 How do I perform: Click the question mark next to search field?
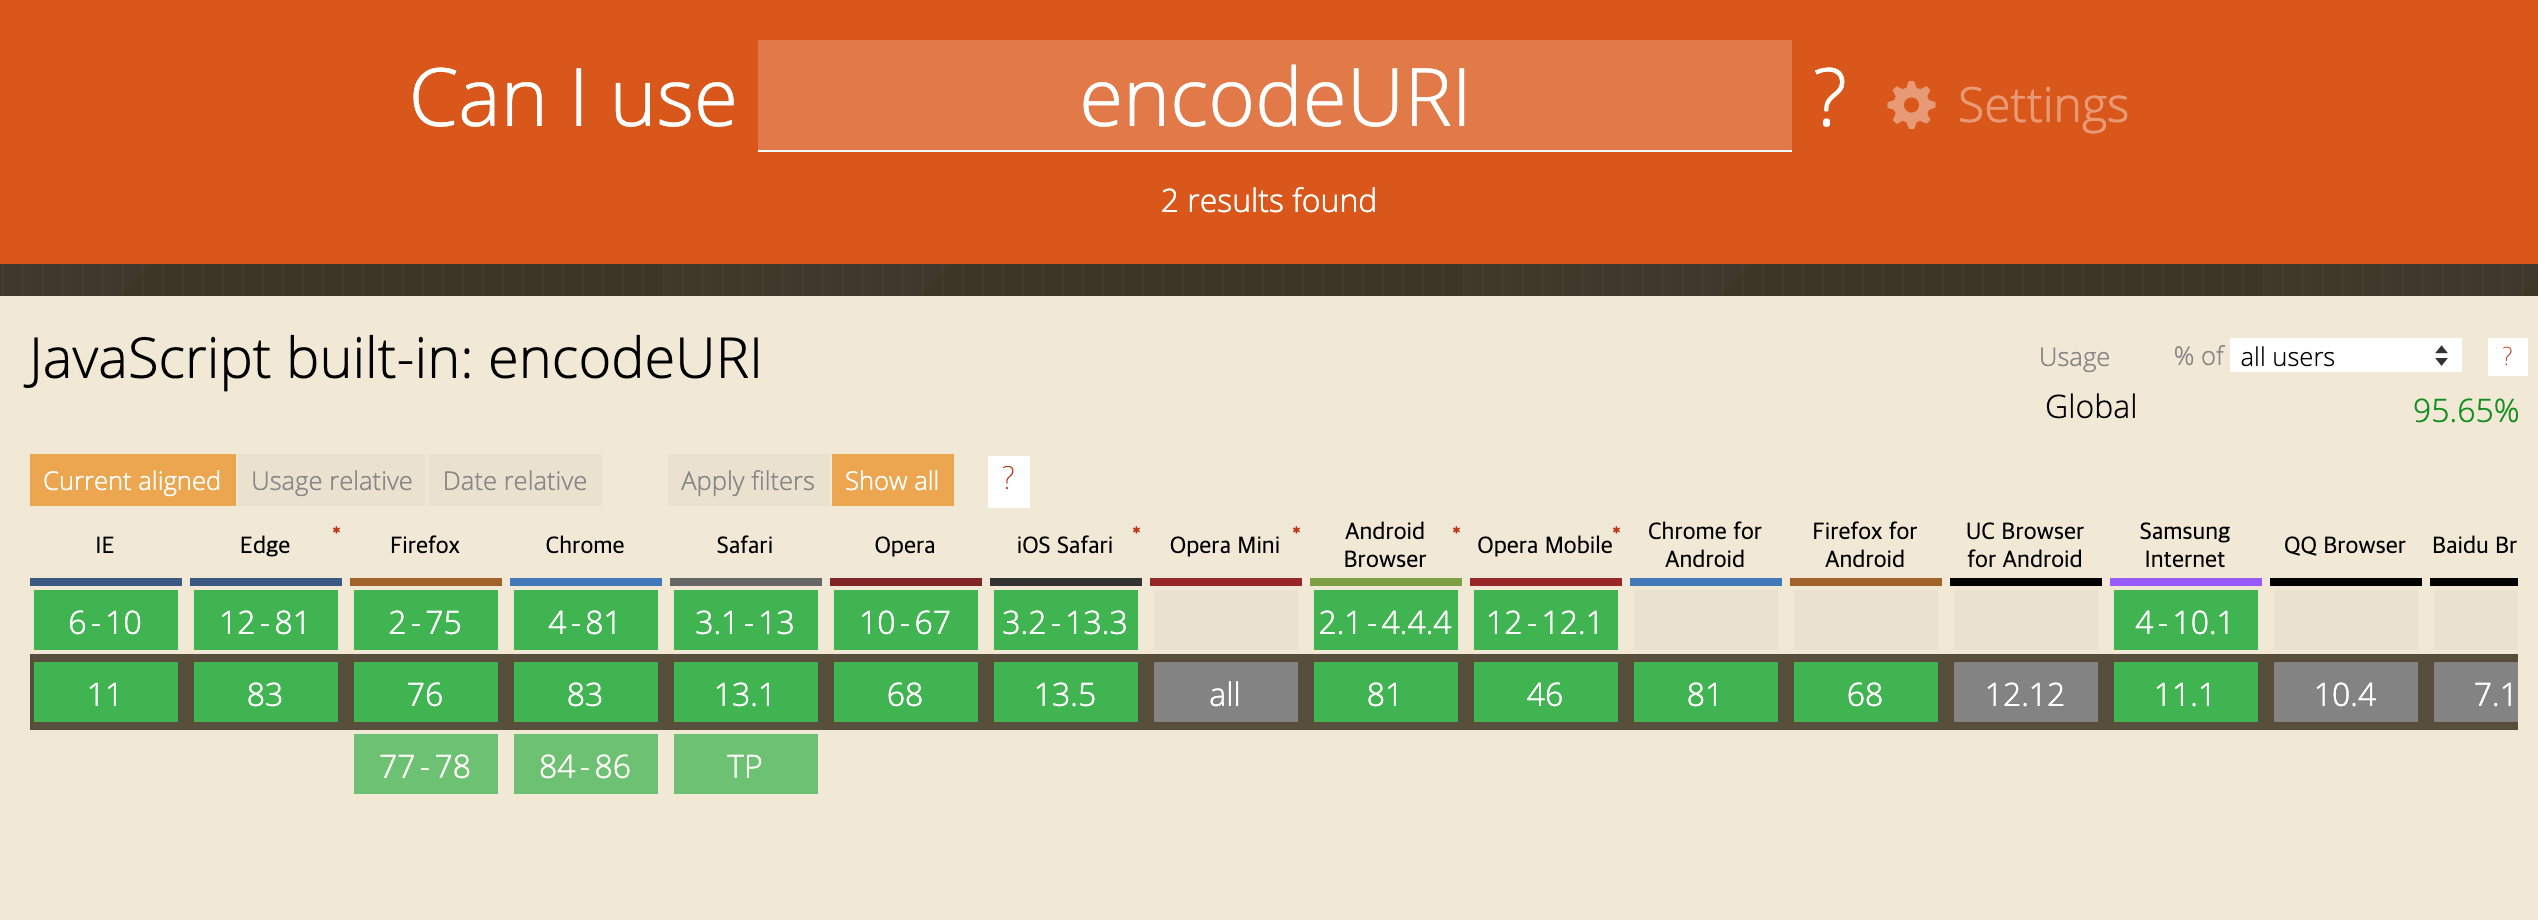pyautogui.click(x=1829, y=98)
